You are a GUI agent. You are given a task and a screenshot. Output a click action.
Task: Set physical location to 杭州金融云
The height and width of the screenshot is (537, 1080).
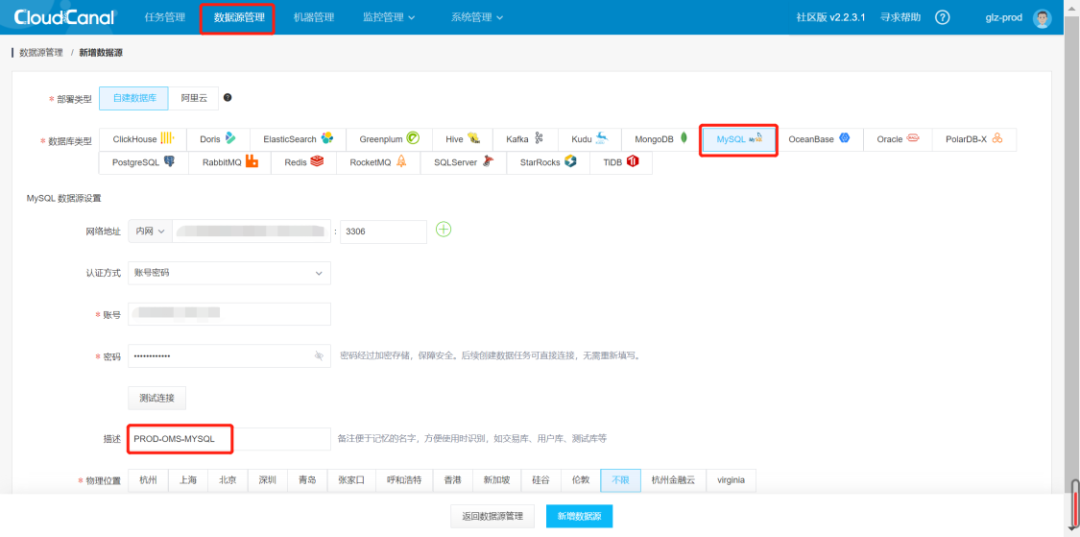click(673, 481)
